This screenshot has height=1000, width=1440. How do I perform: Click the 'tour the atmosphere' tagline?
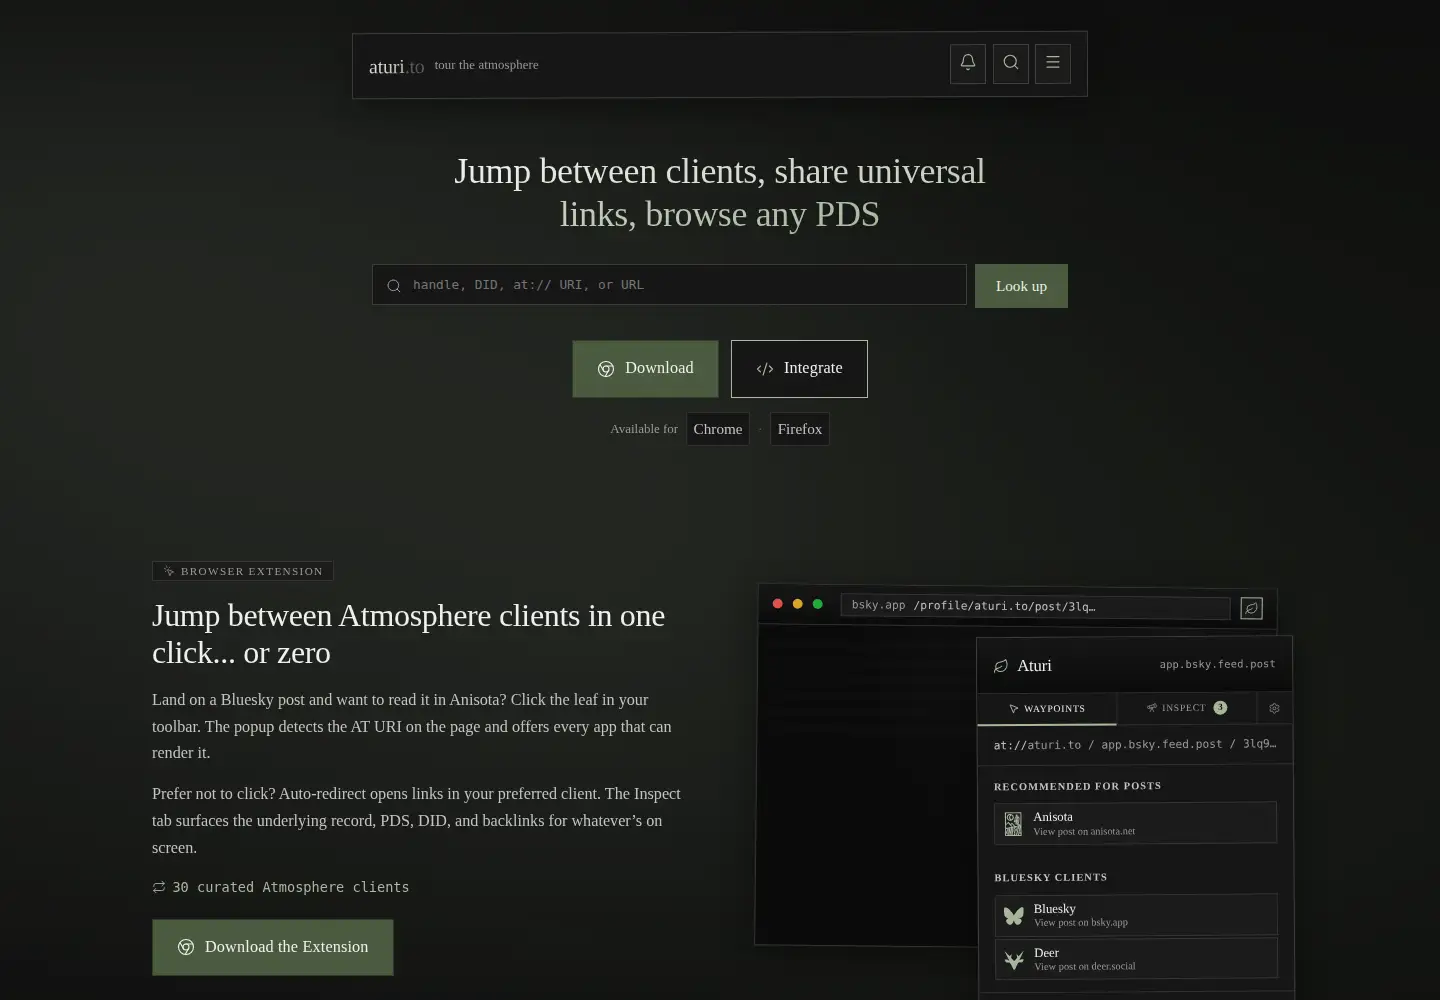(x=486, y=65)
